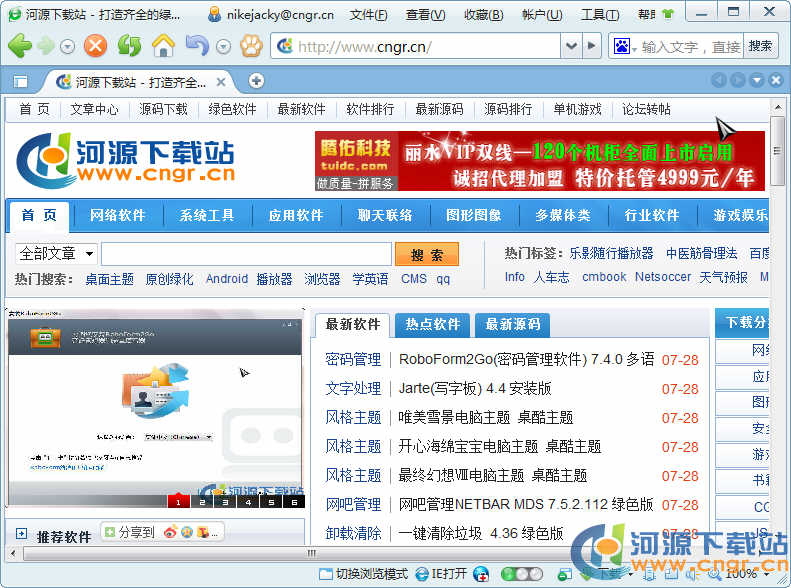Go to the home page icon
Viewport: 791px width, 588px height.
point(162,46)
